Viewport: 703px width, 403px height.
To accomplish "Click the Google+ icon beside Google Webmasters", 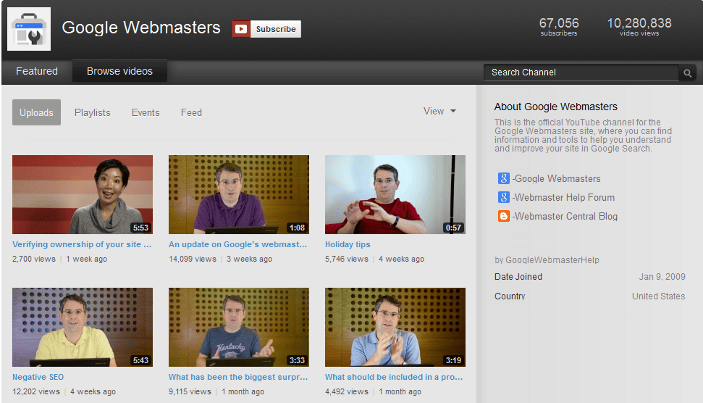I will (x=503, y=178).
